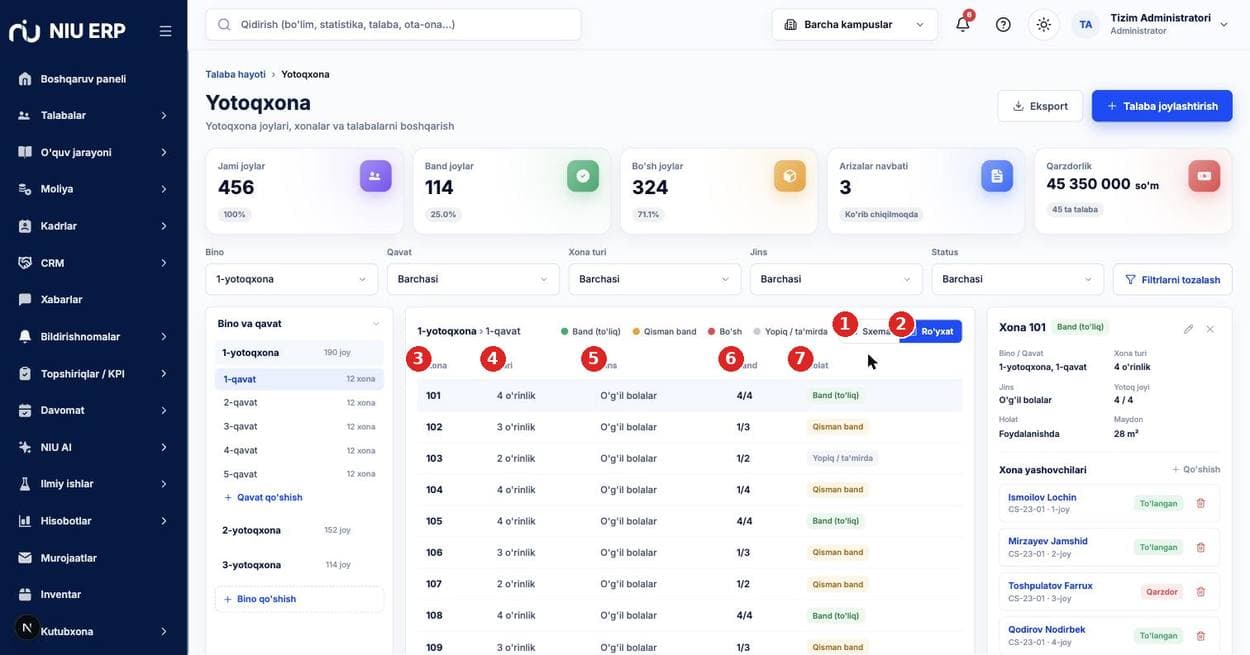Delete Mirzayev Jamshid from the room
This screenshot has height=655, width=1250.
tap(1201, 547)
